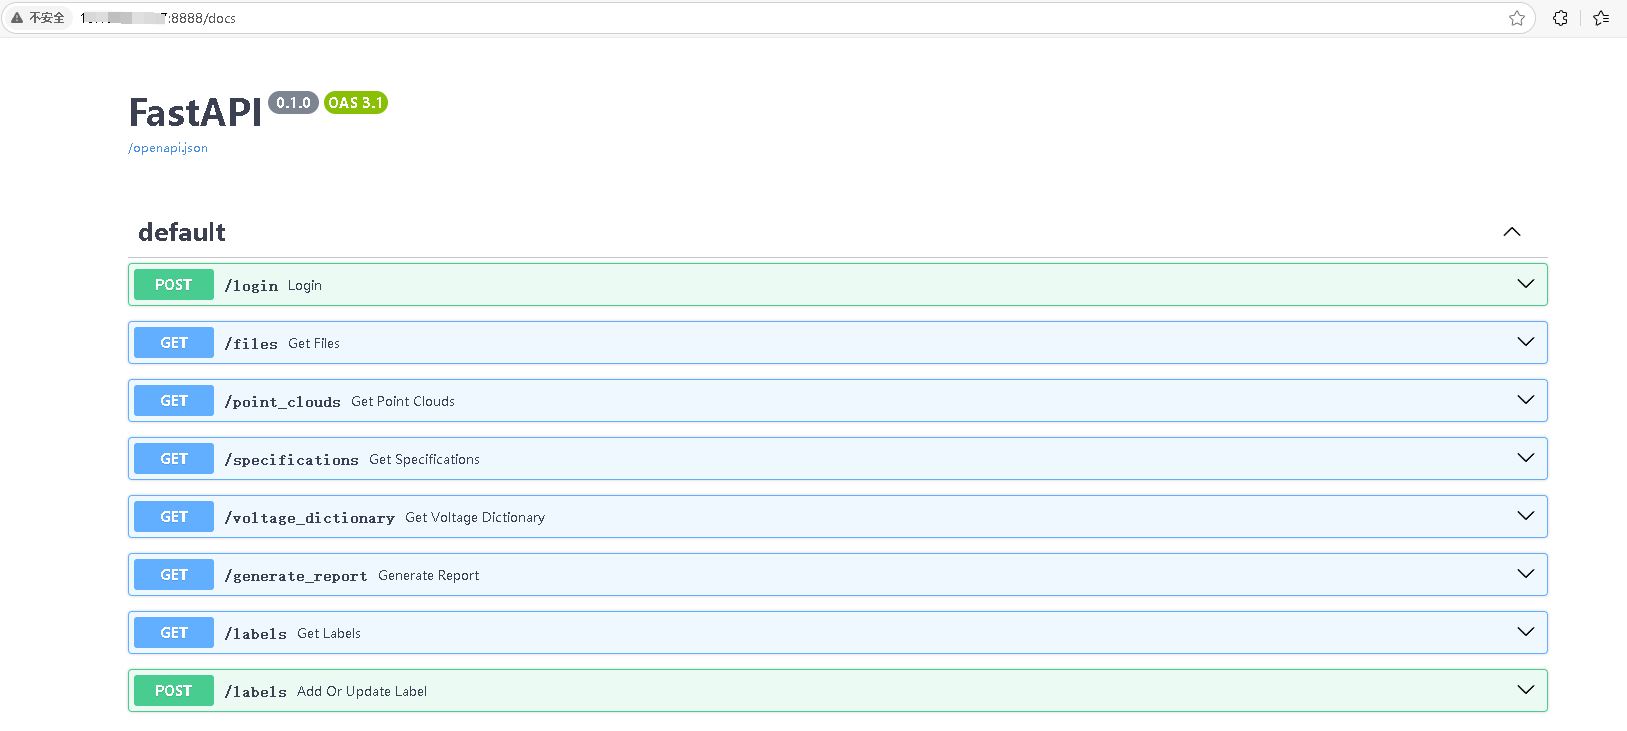The height and width of the screenshot is (731, 1627).
Task: Expand the /generate_report row chevron
Action: click(x=1526, y=574)
